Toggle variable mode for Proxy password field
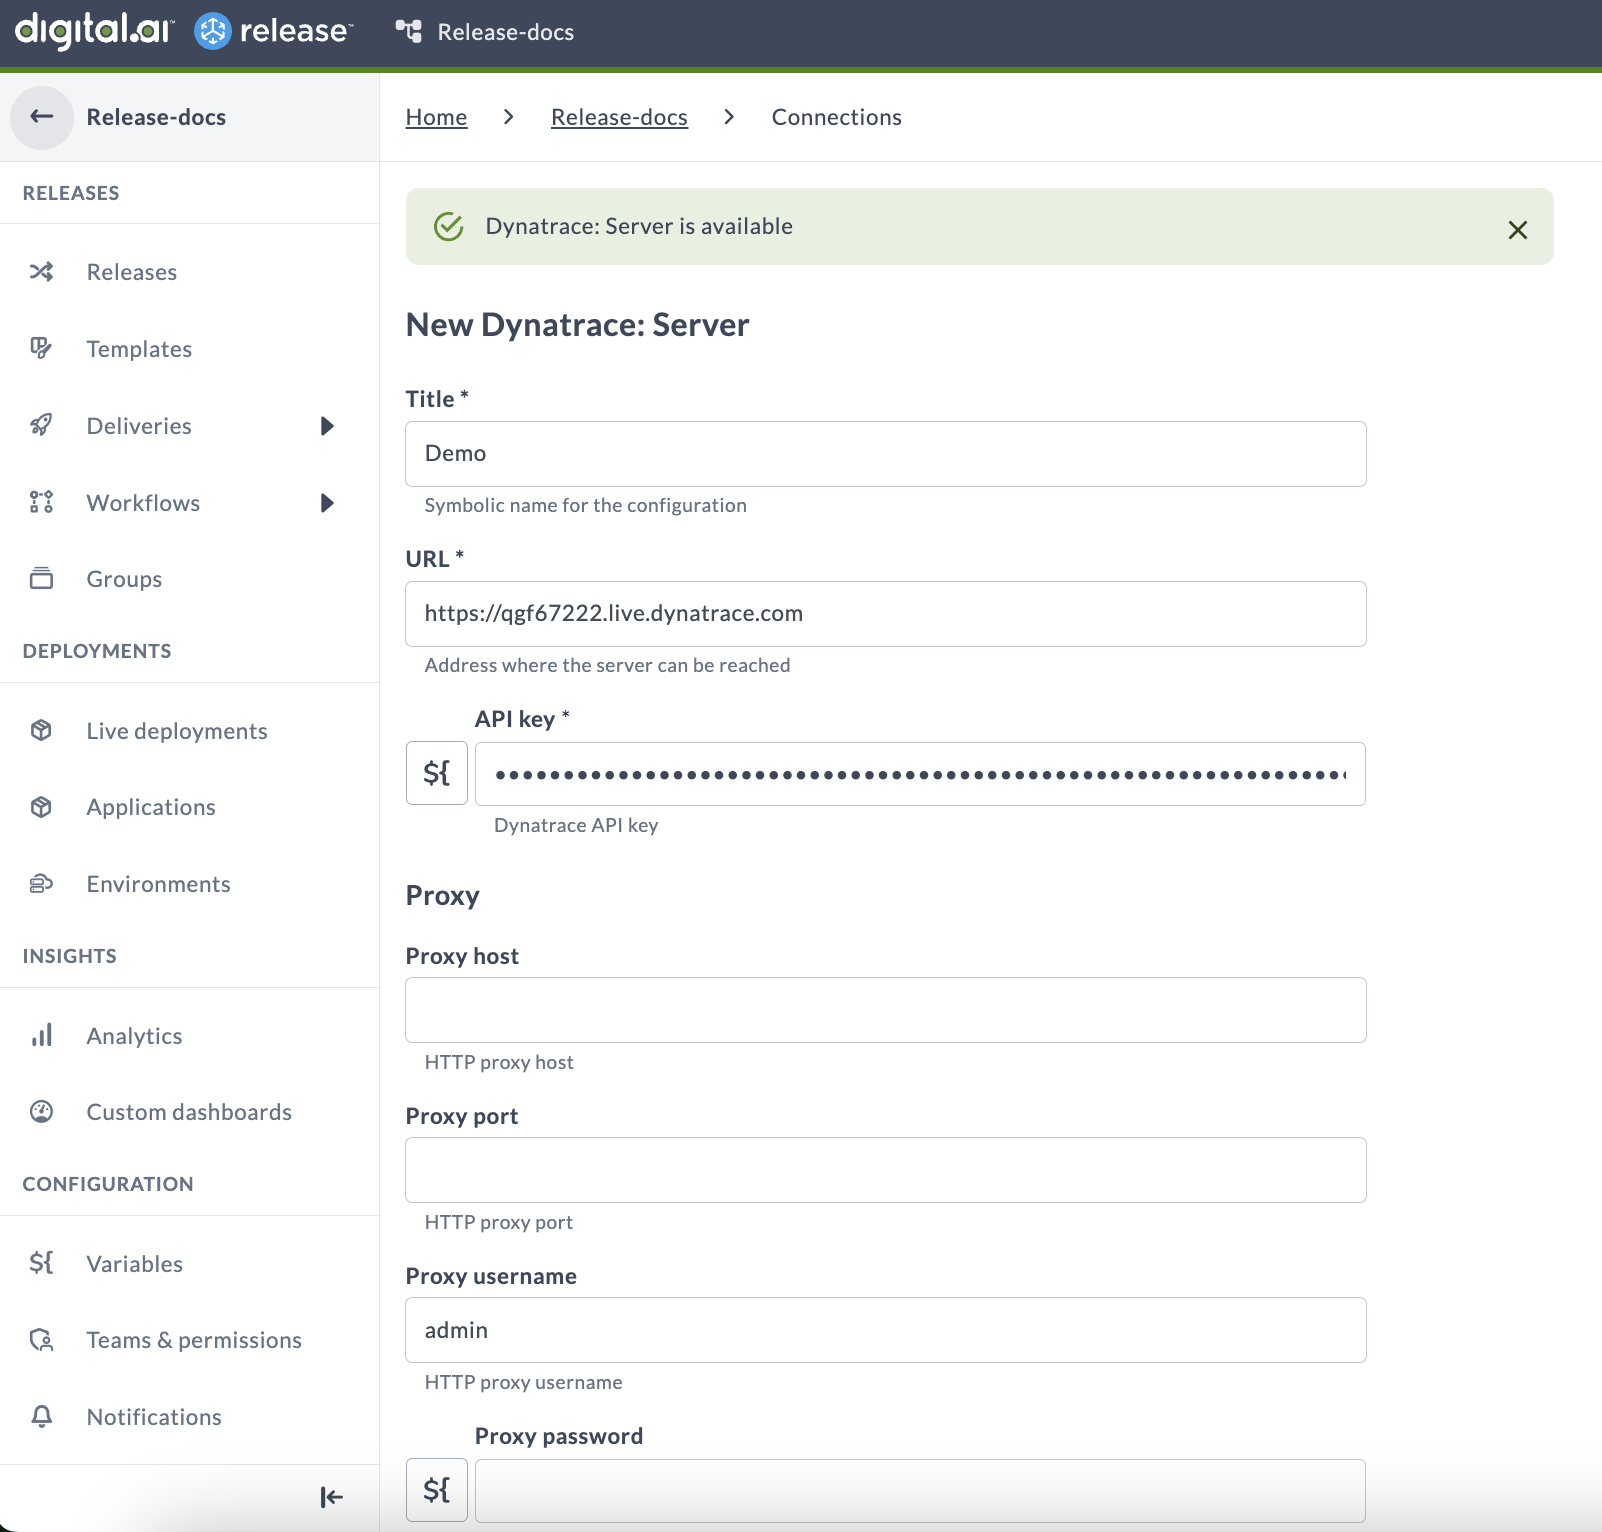 click(x=437, y=1490)
